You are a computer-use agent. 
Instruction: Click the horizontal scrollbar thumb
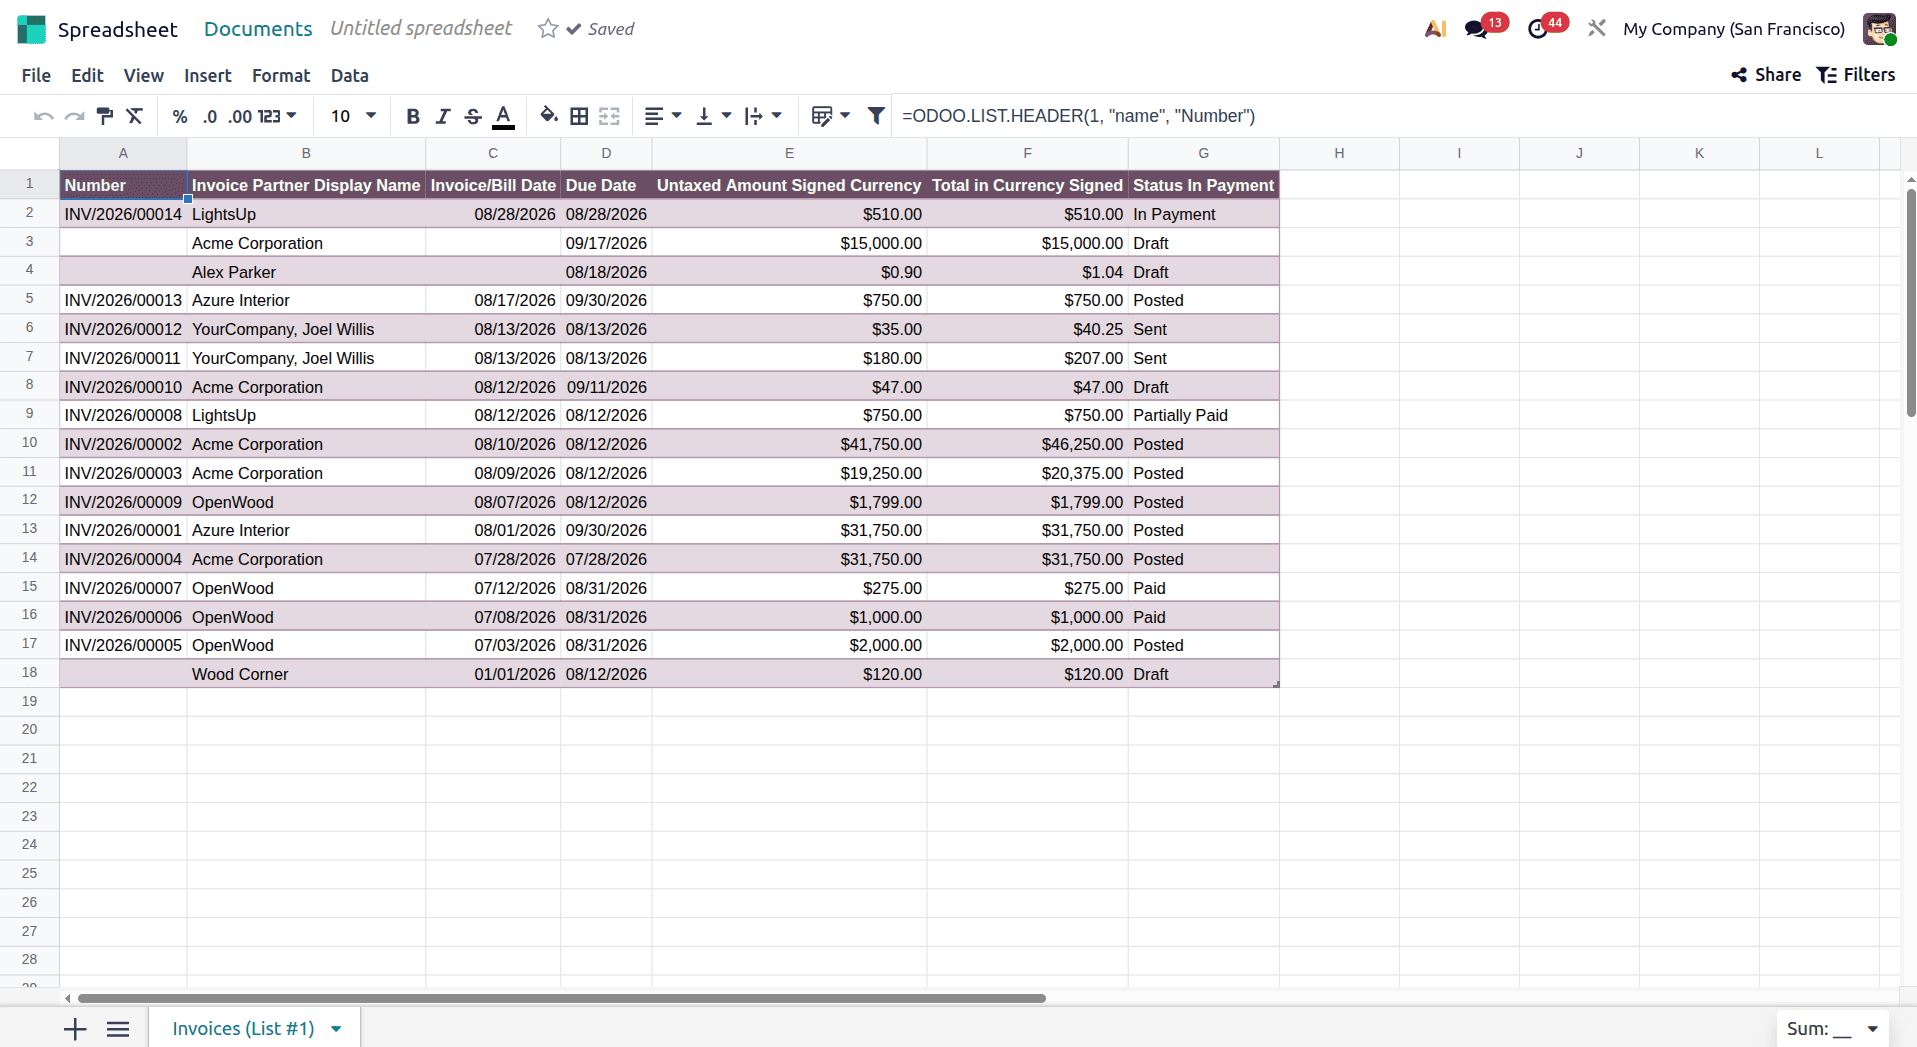(x=561, y=998)
